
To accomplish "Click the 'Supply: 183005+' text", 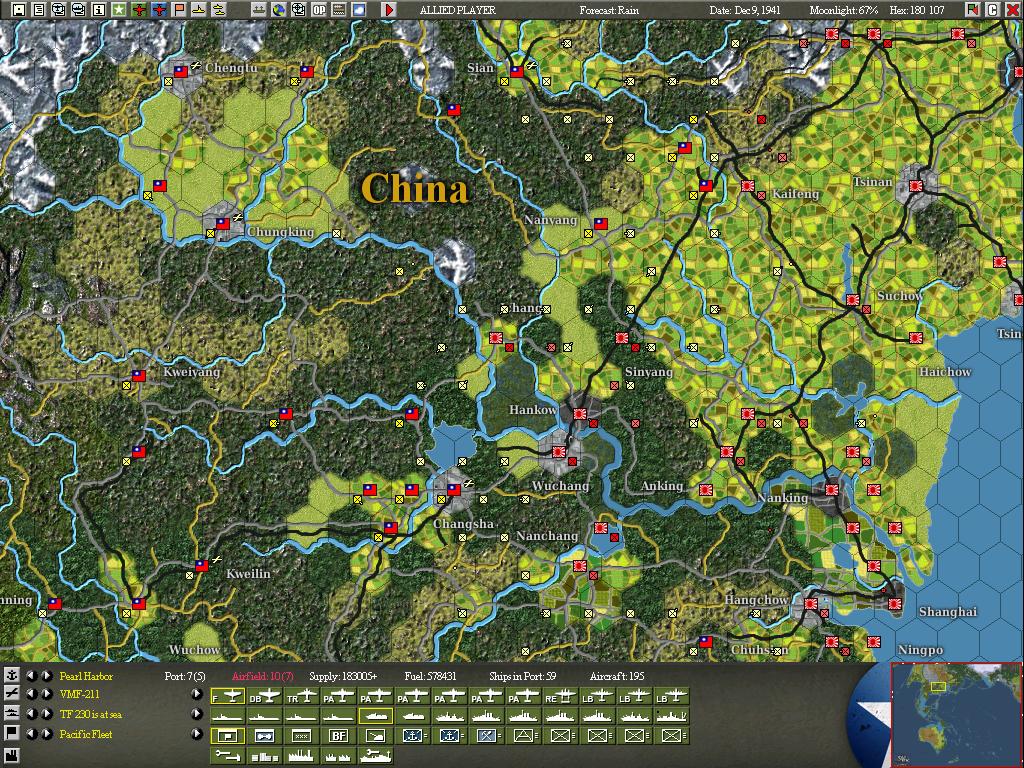I will 343,677.
